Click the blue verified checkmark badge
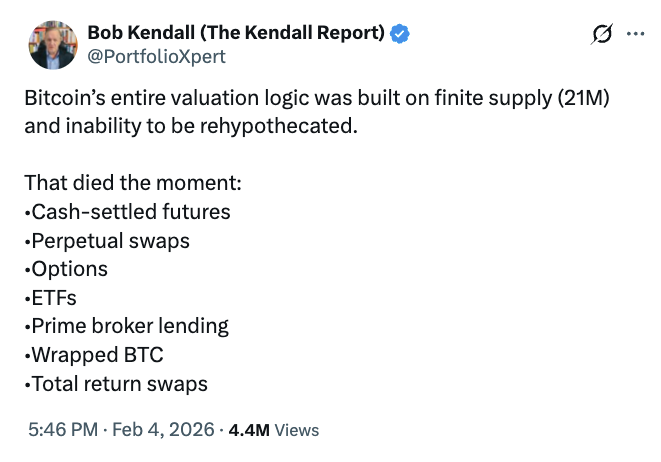Screen dimensions: 661x462 click(x=400, y=34)
